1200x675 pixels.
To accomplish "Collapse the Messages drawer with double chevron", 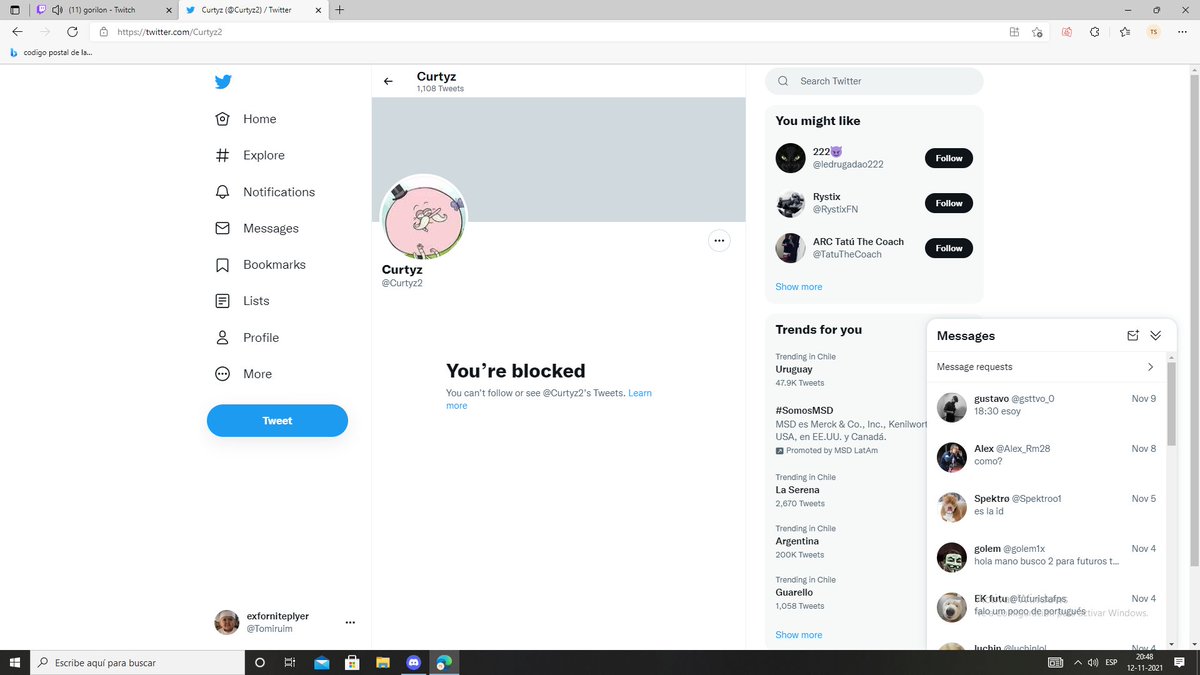I will (x=1156, y=336).
